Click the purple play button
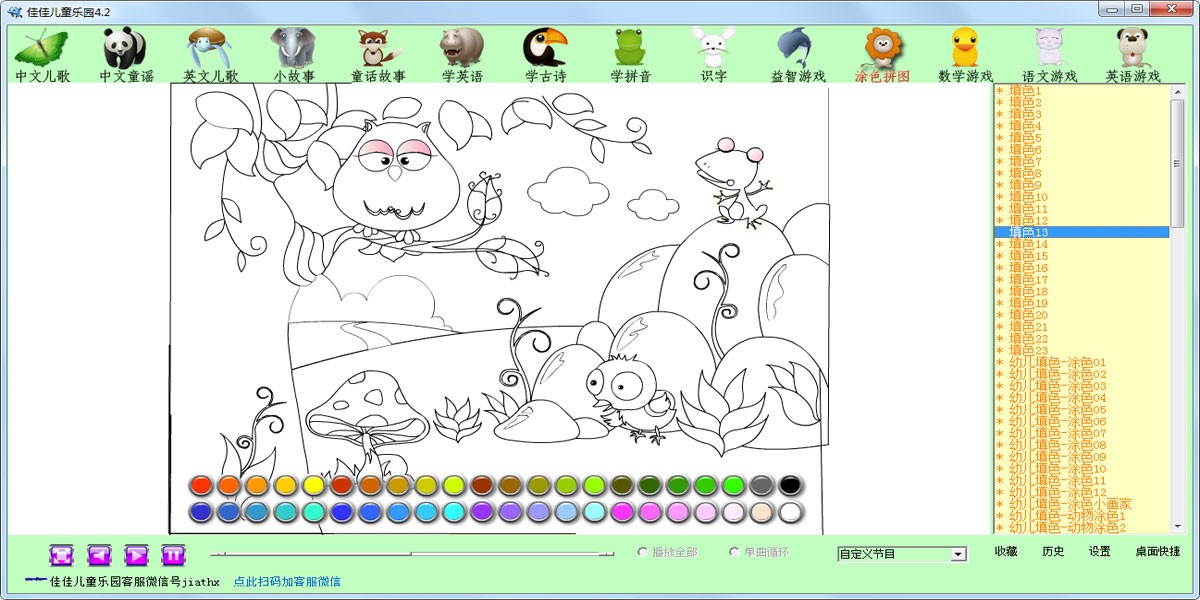The image size is (1200, 600). click(x=136, y=554)
